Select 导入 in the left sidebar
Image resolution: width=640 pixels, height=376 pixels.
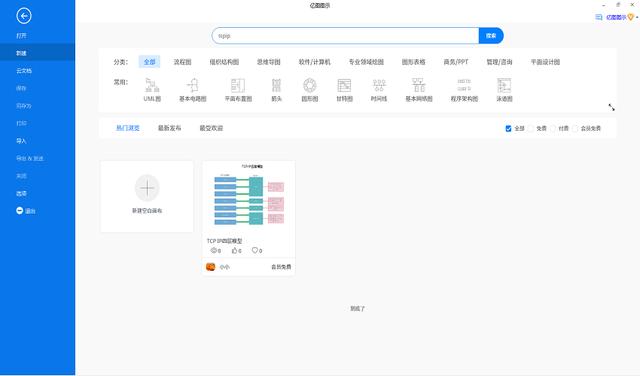tap(21, 141)
